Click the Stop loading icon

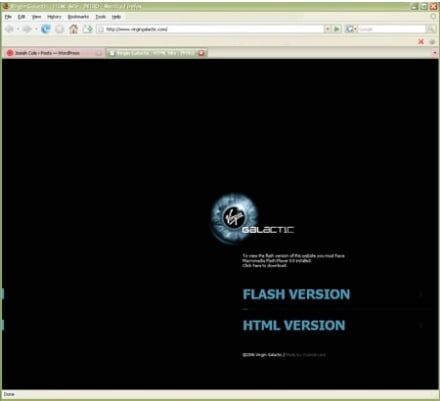tap(60, 29)
